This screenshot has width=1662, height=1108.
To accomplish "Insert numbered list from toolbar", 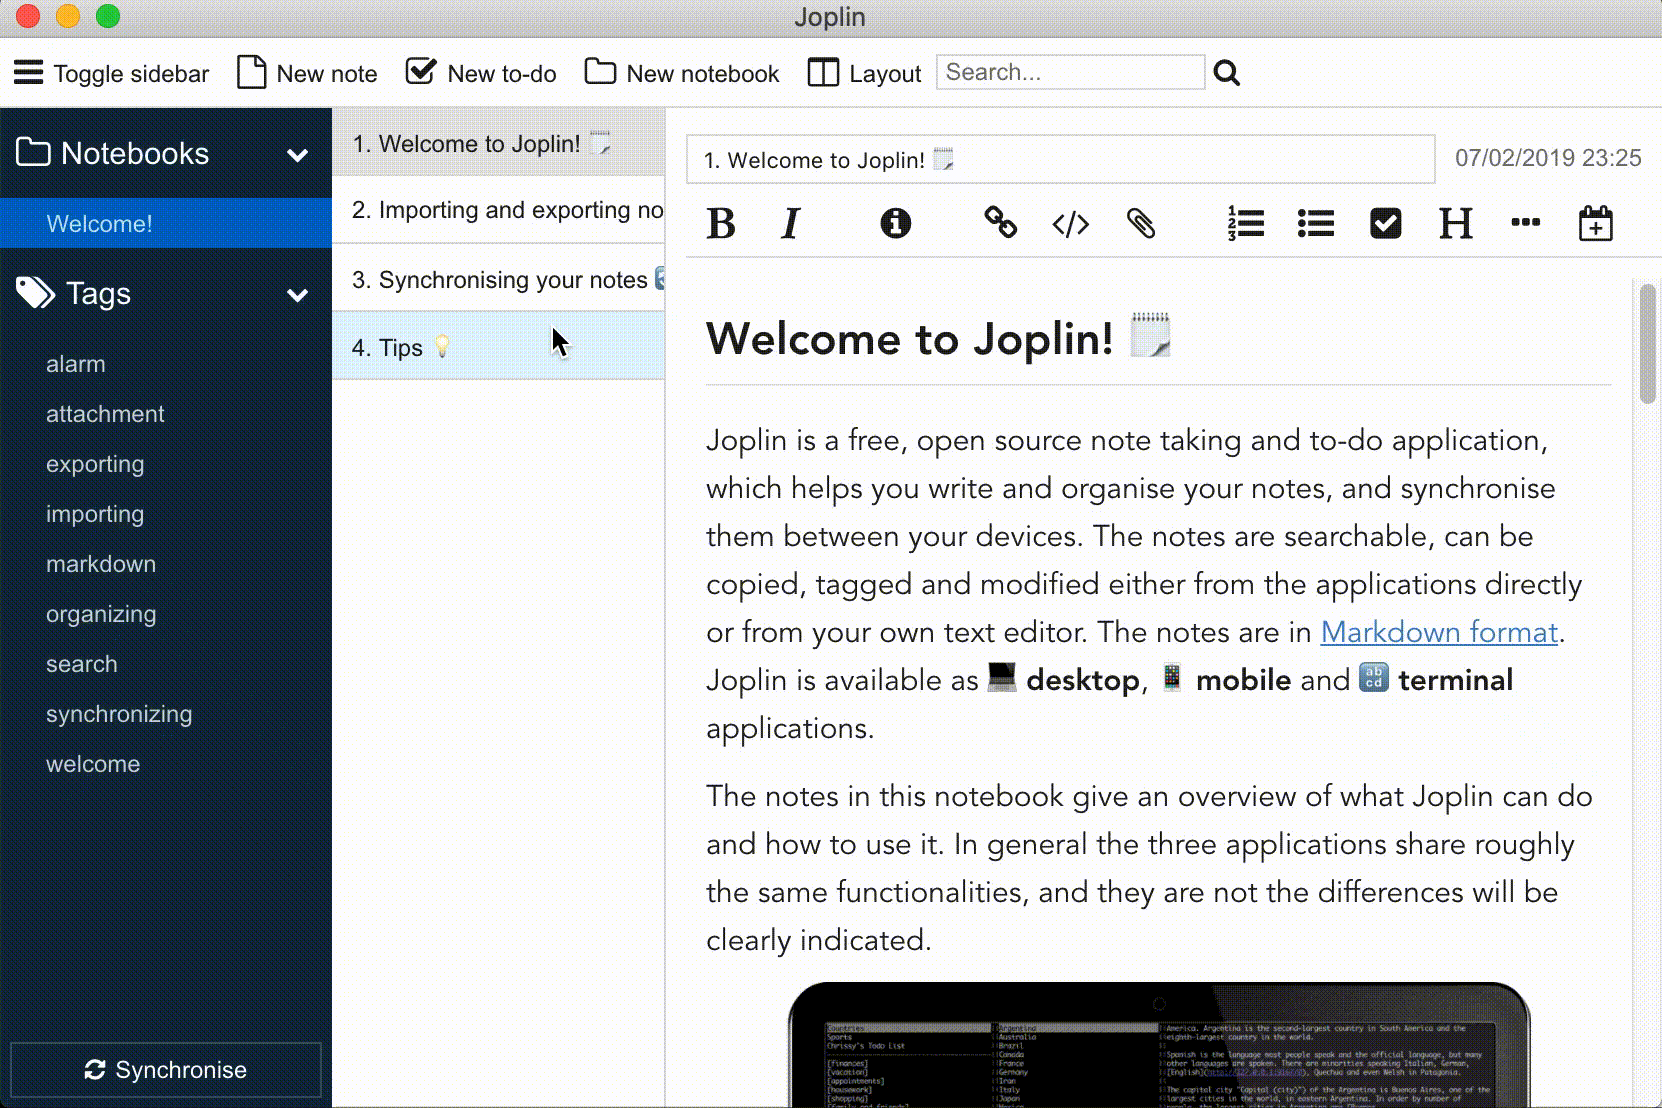I will 1246,223.
